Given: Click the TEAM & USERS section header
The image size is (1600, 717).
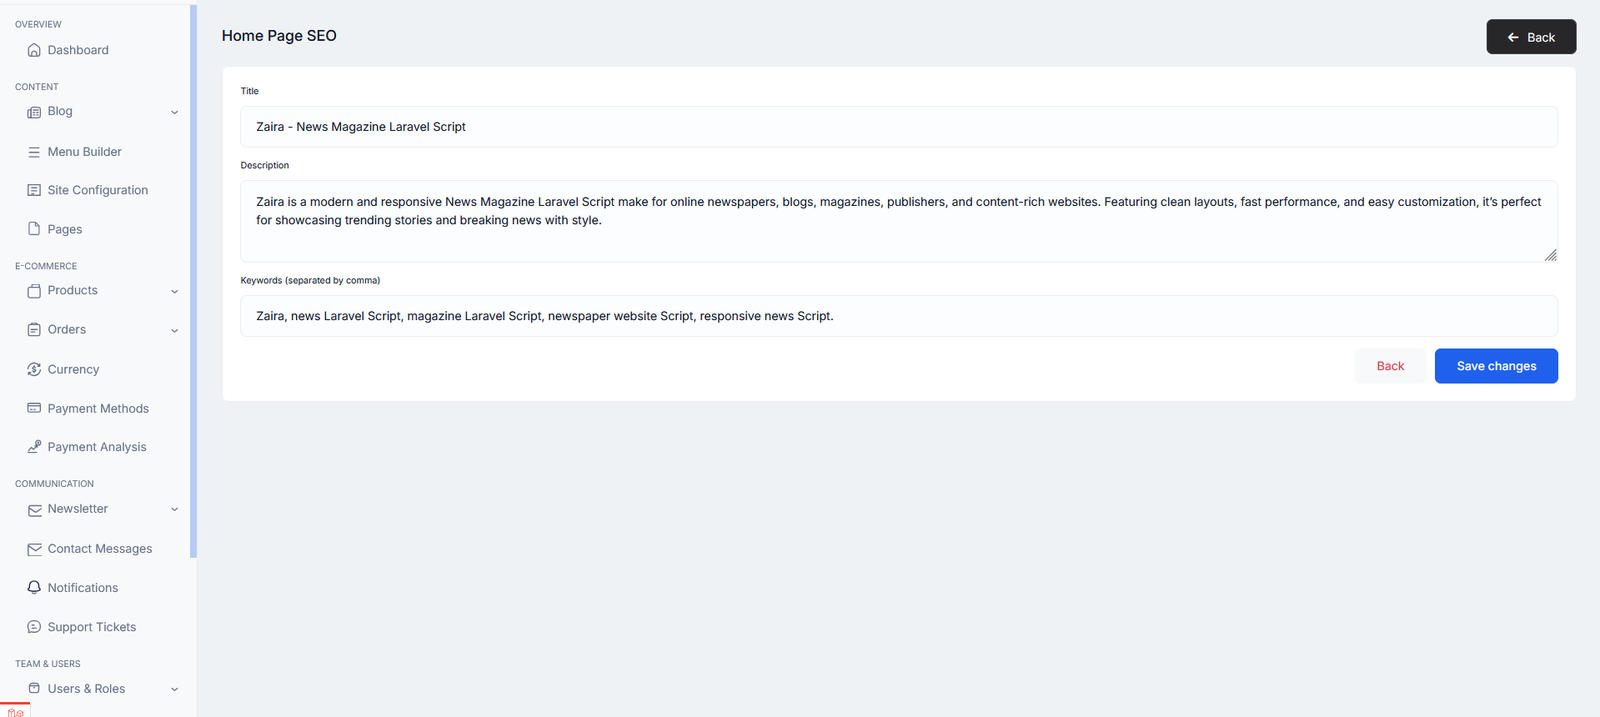Looking at the screenshot, I should click(x=48, y=664).
